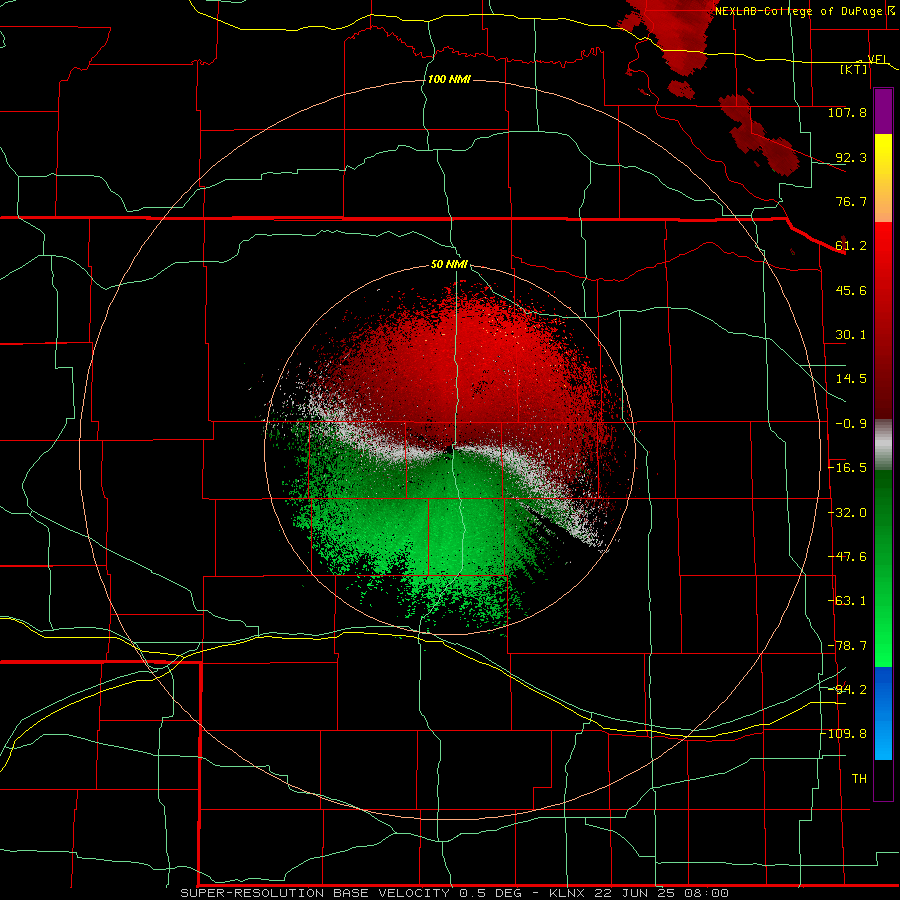900x900 pixels.
Task: Click the KLNX station identifier in caption
Action: point(569,893)
